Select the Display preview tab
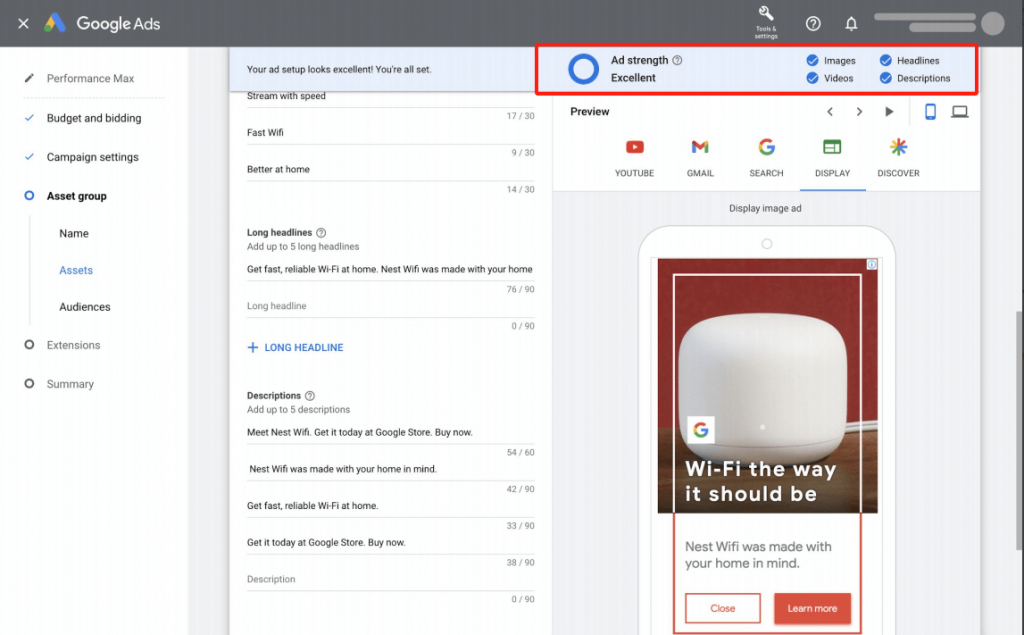This screenshot has width=1024, height=635. (x=833, y=158)
